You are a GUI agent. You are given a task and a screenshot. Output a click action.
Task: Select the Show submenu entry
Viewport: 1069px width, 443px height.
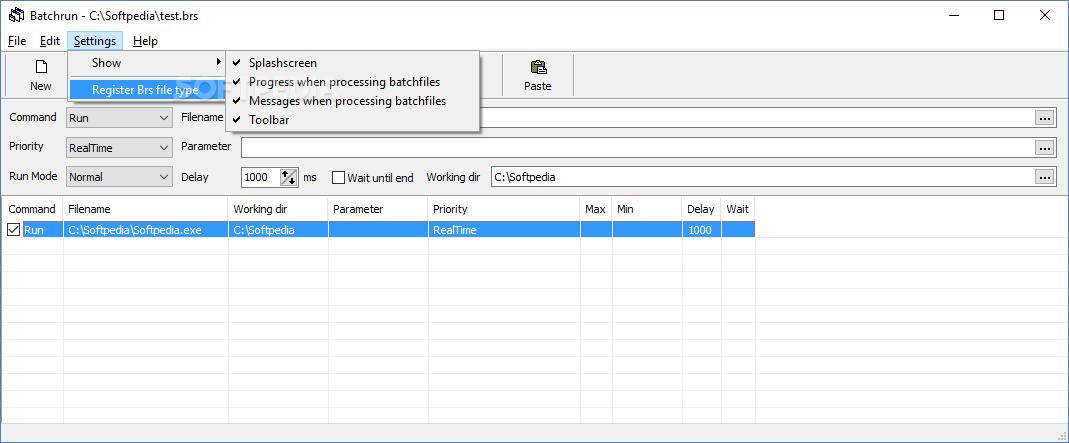147,63
